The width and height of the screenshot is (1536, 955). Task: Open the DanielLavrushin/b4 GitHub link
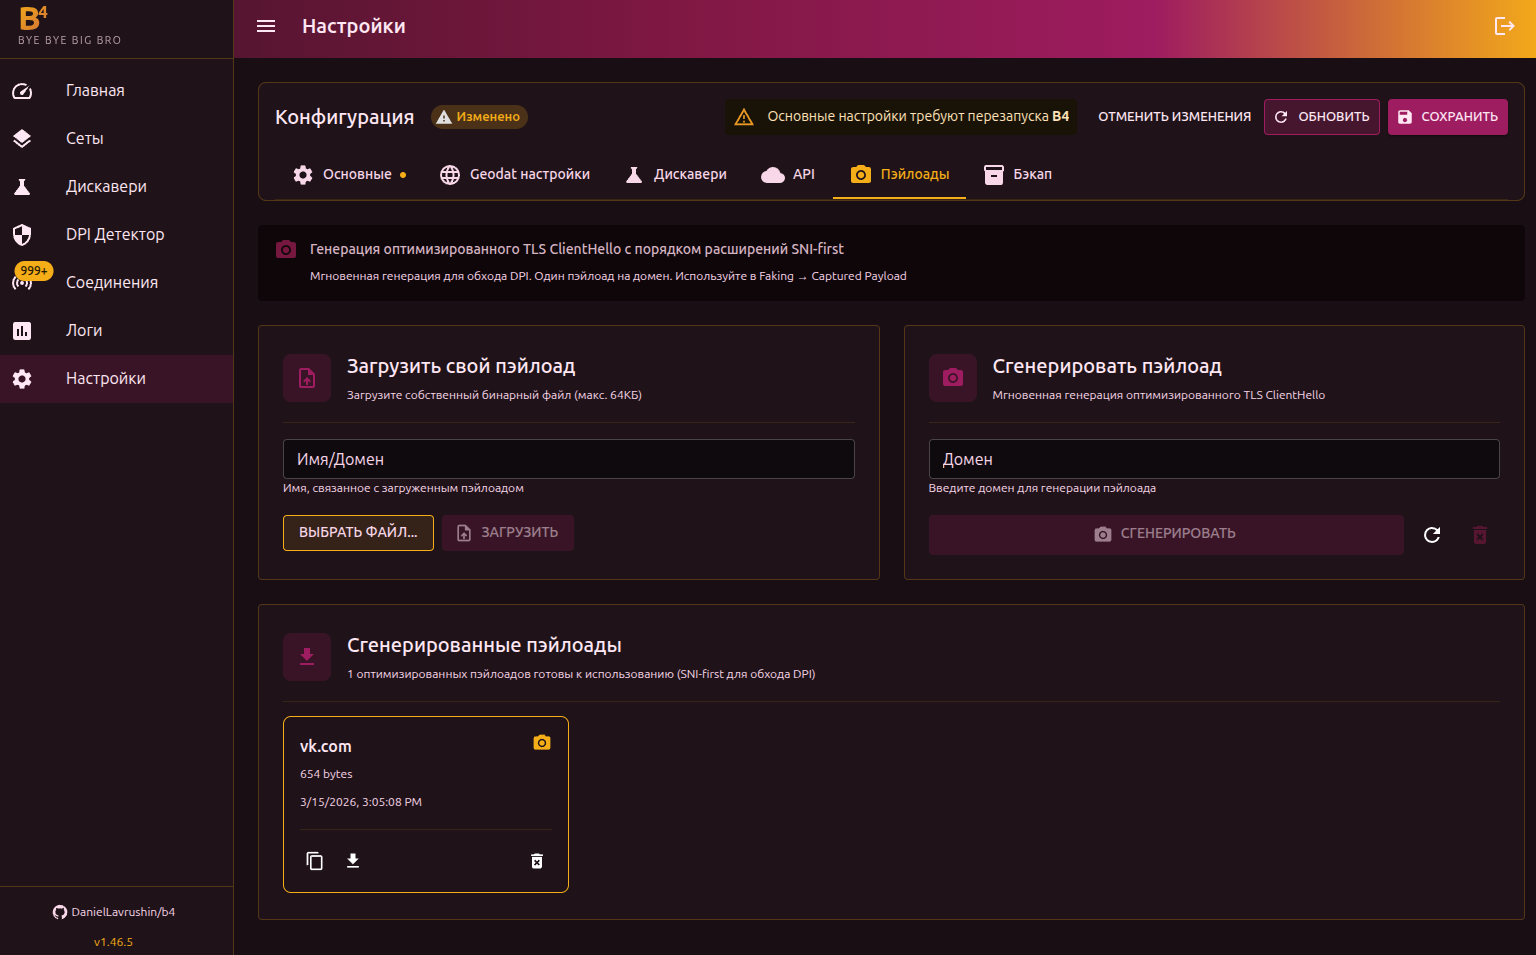(114, 912)
